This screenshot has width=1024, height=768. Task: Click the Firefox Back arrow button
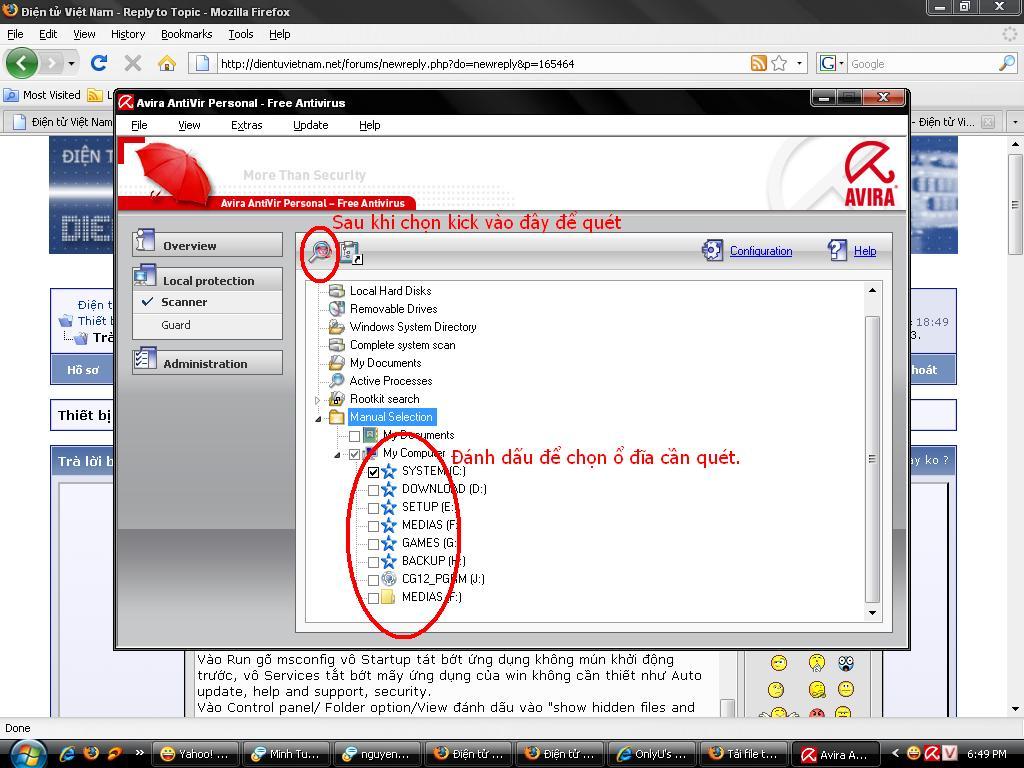coord(22,63)
